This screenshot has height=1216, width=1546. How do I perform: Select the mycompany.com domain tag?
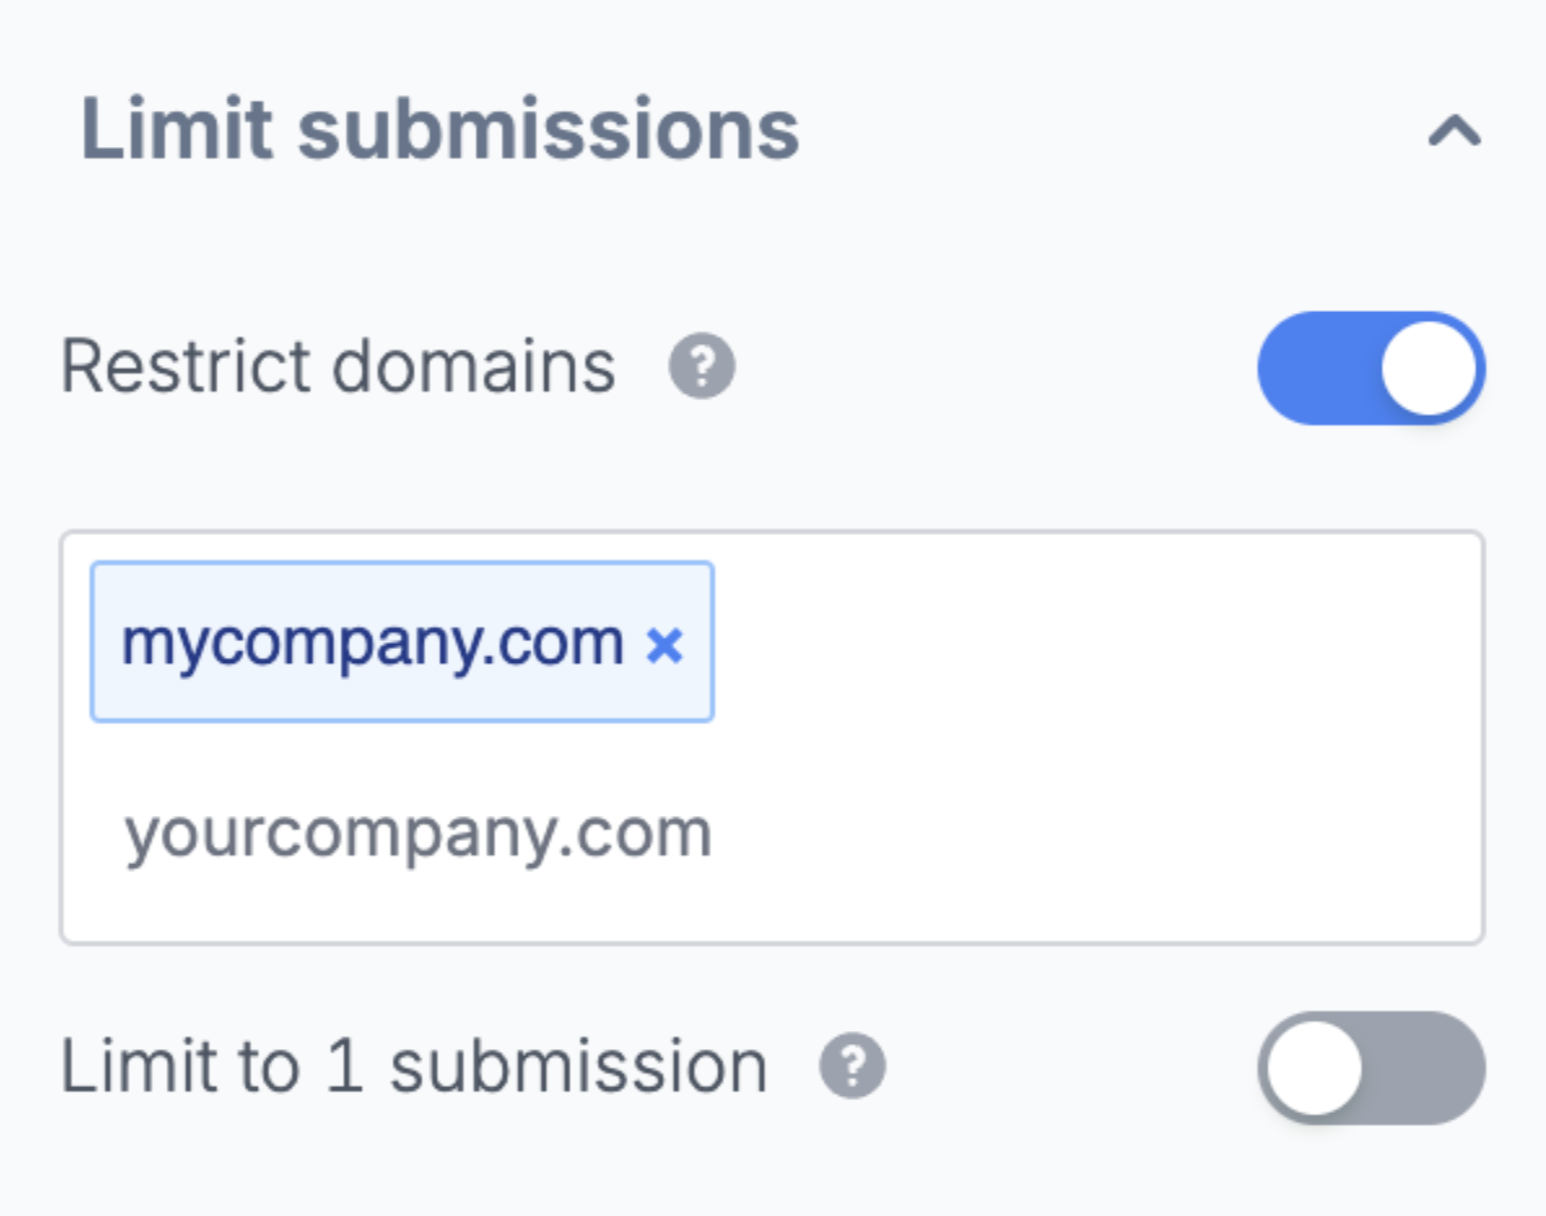[372, 642]
